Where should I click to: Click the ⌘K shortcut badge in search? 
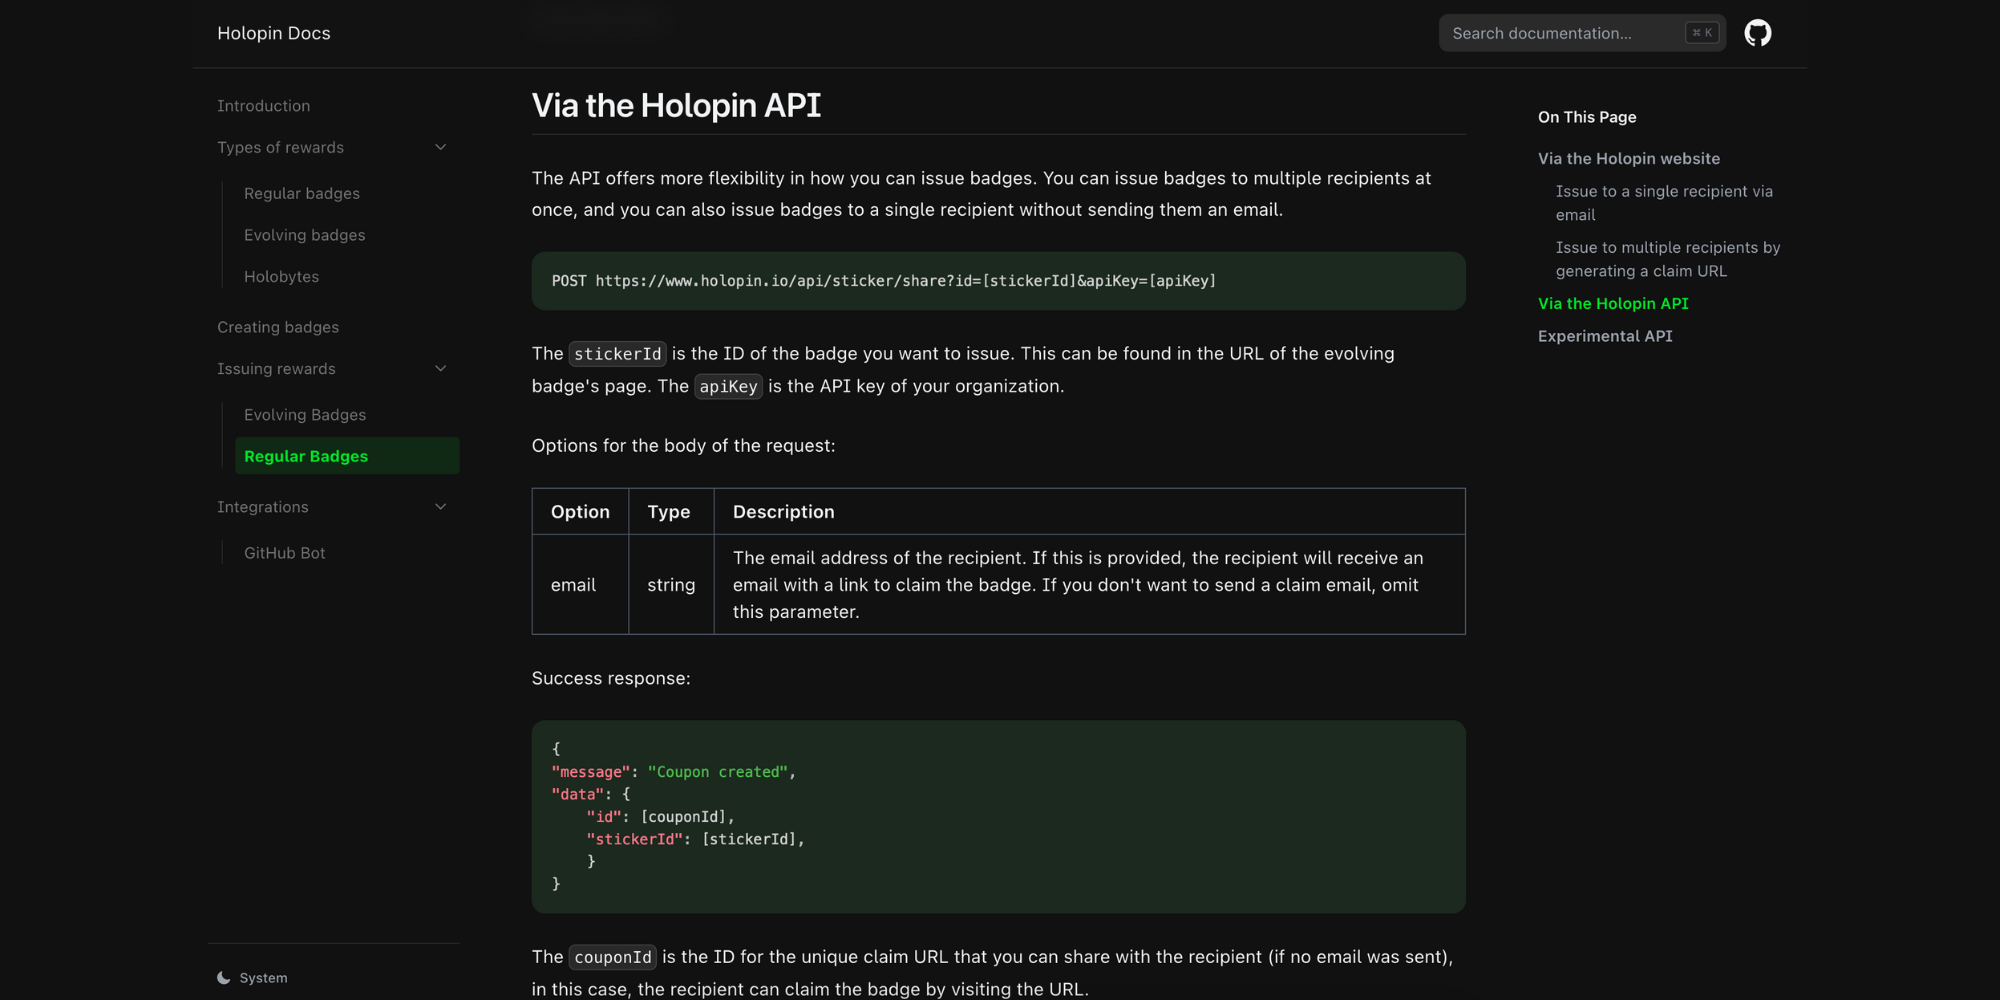[1701, 33]
